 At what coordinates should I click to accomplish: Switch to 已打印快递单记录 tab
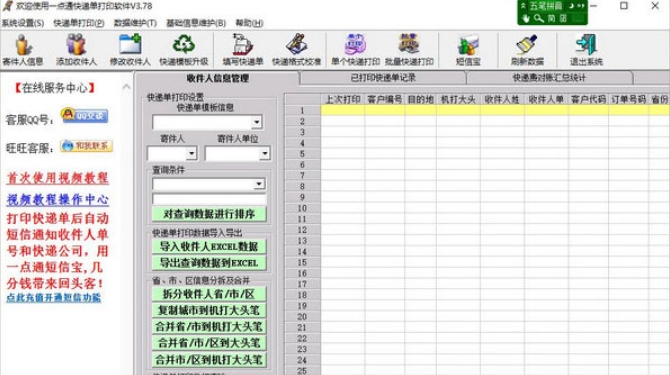tap(383, 78)
